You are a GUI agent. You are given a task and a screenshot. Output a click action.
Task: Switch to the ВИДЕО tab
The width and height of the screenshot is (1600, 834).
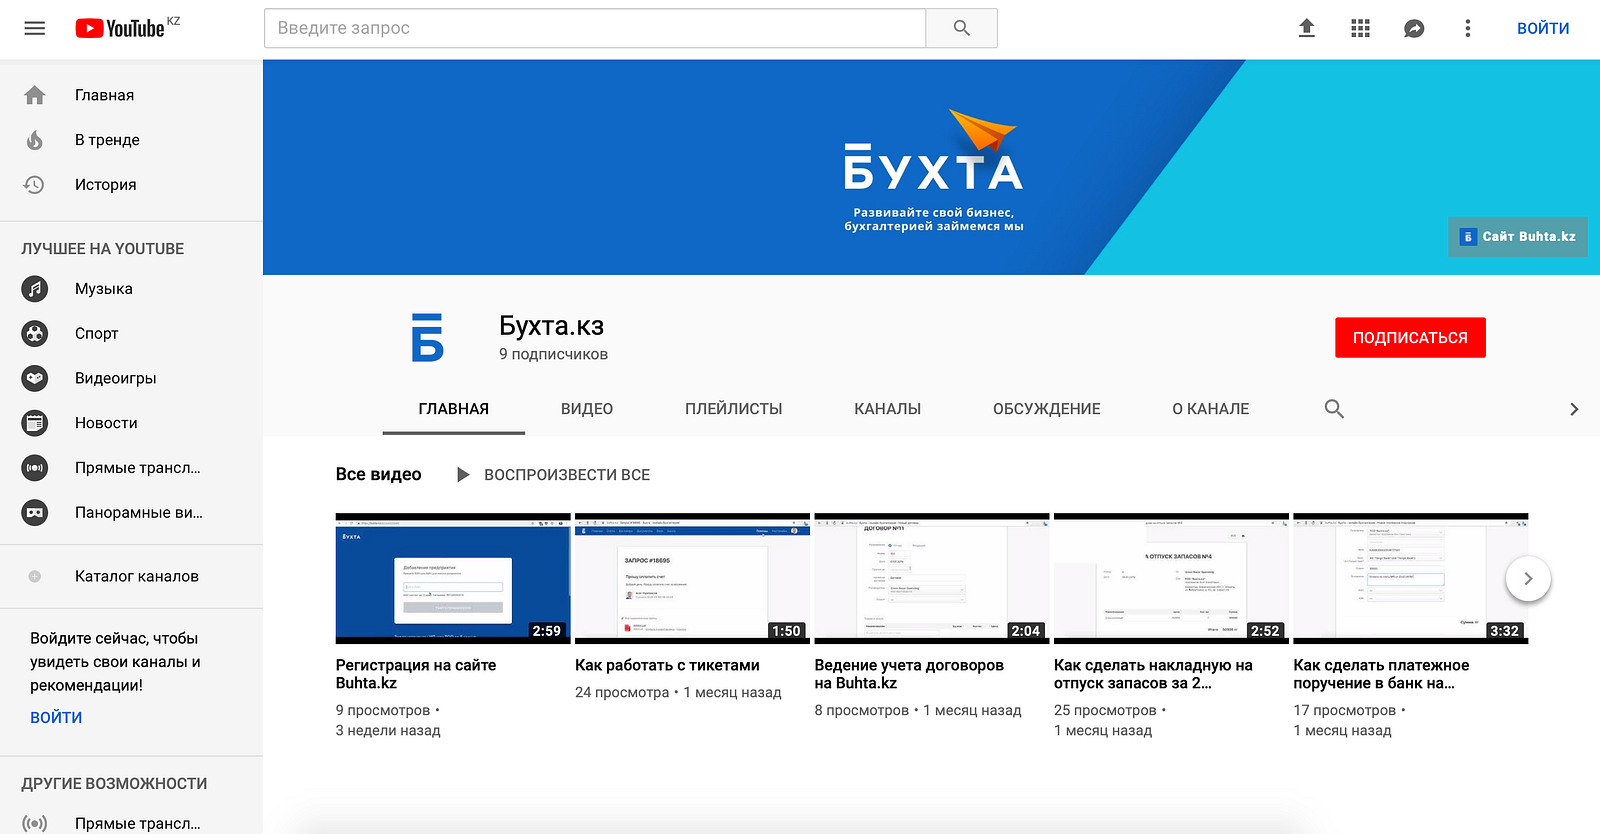click(587, 409)
